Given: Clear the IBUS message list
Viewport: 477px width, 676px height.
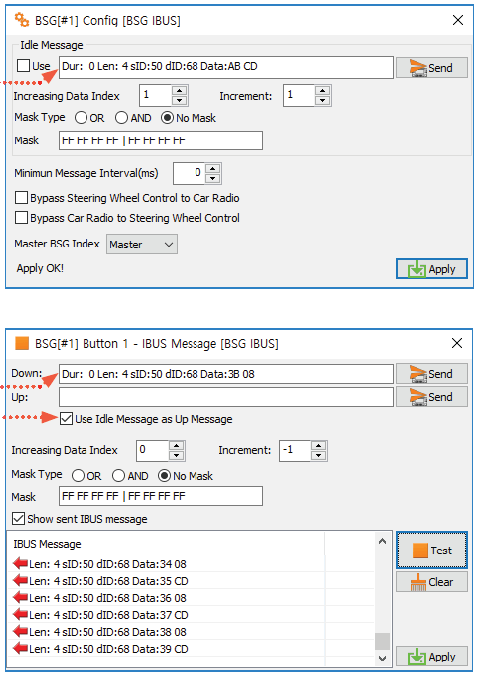Looking at the screenshot, I should (x=431, y=582).
